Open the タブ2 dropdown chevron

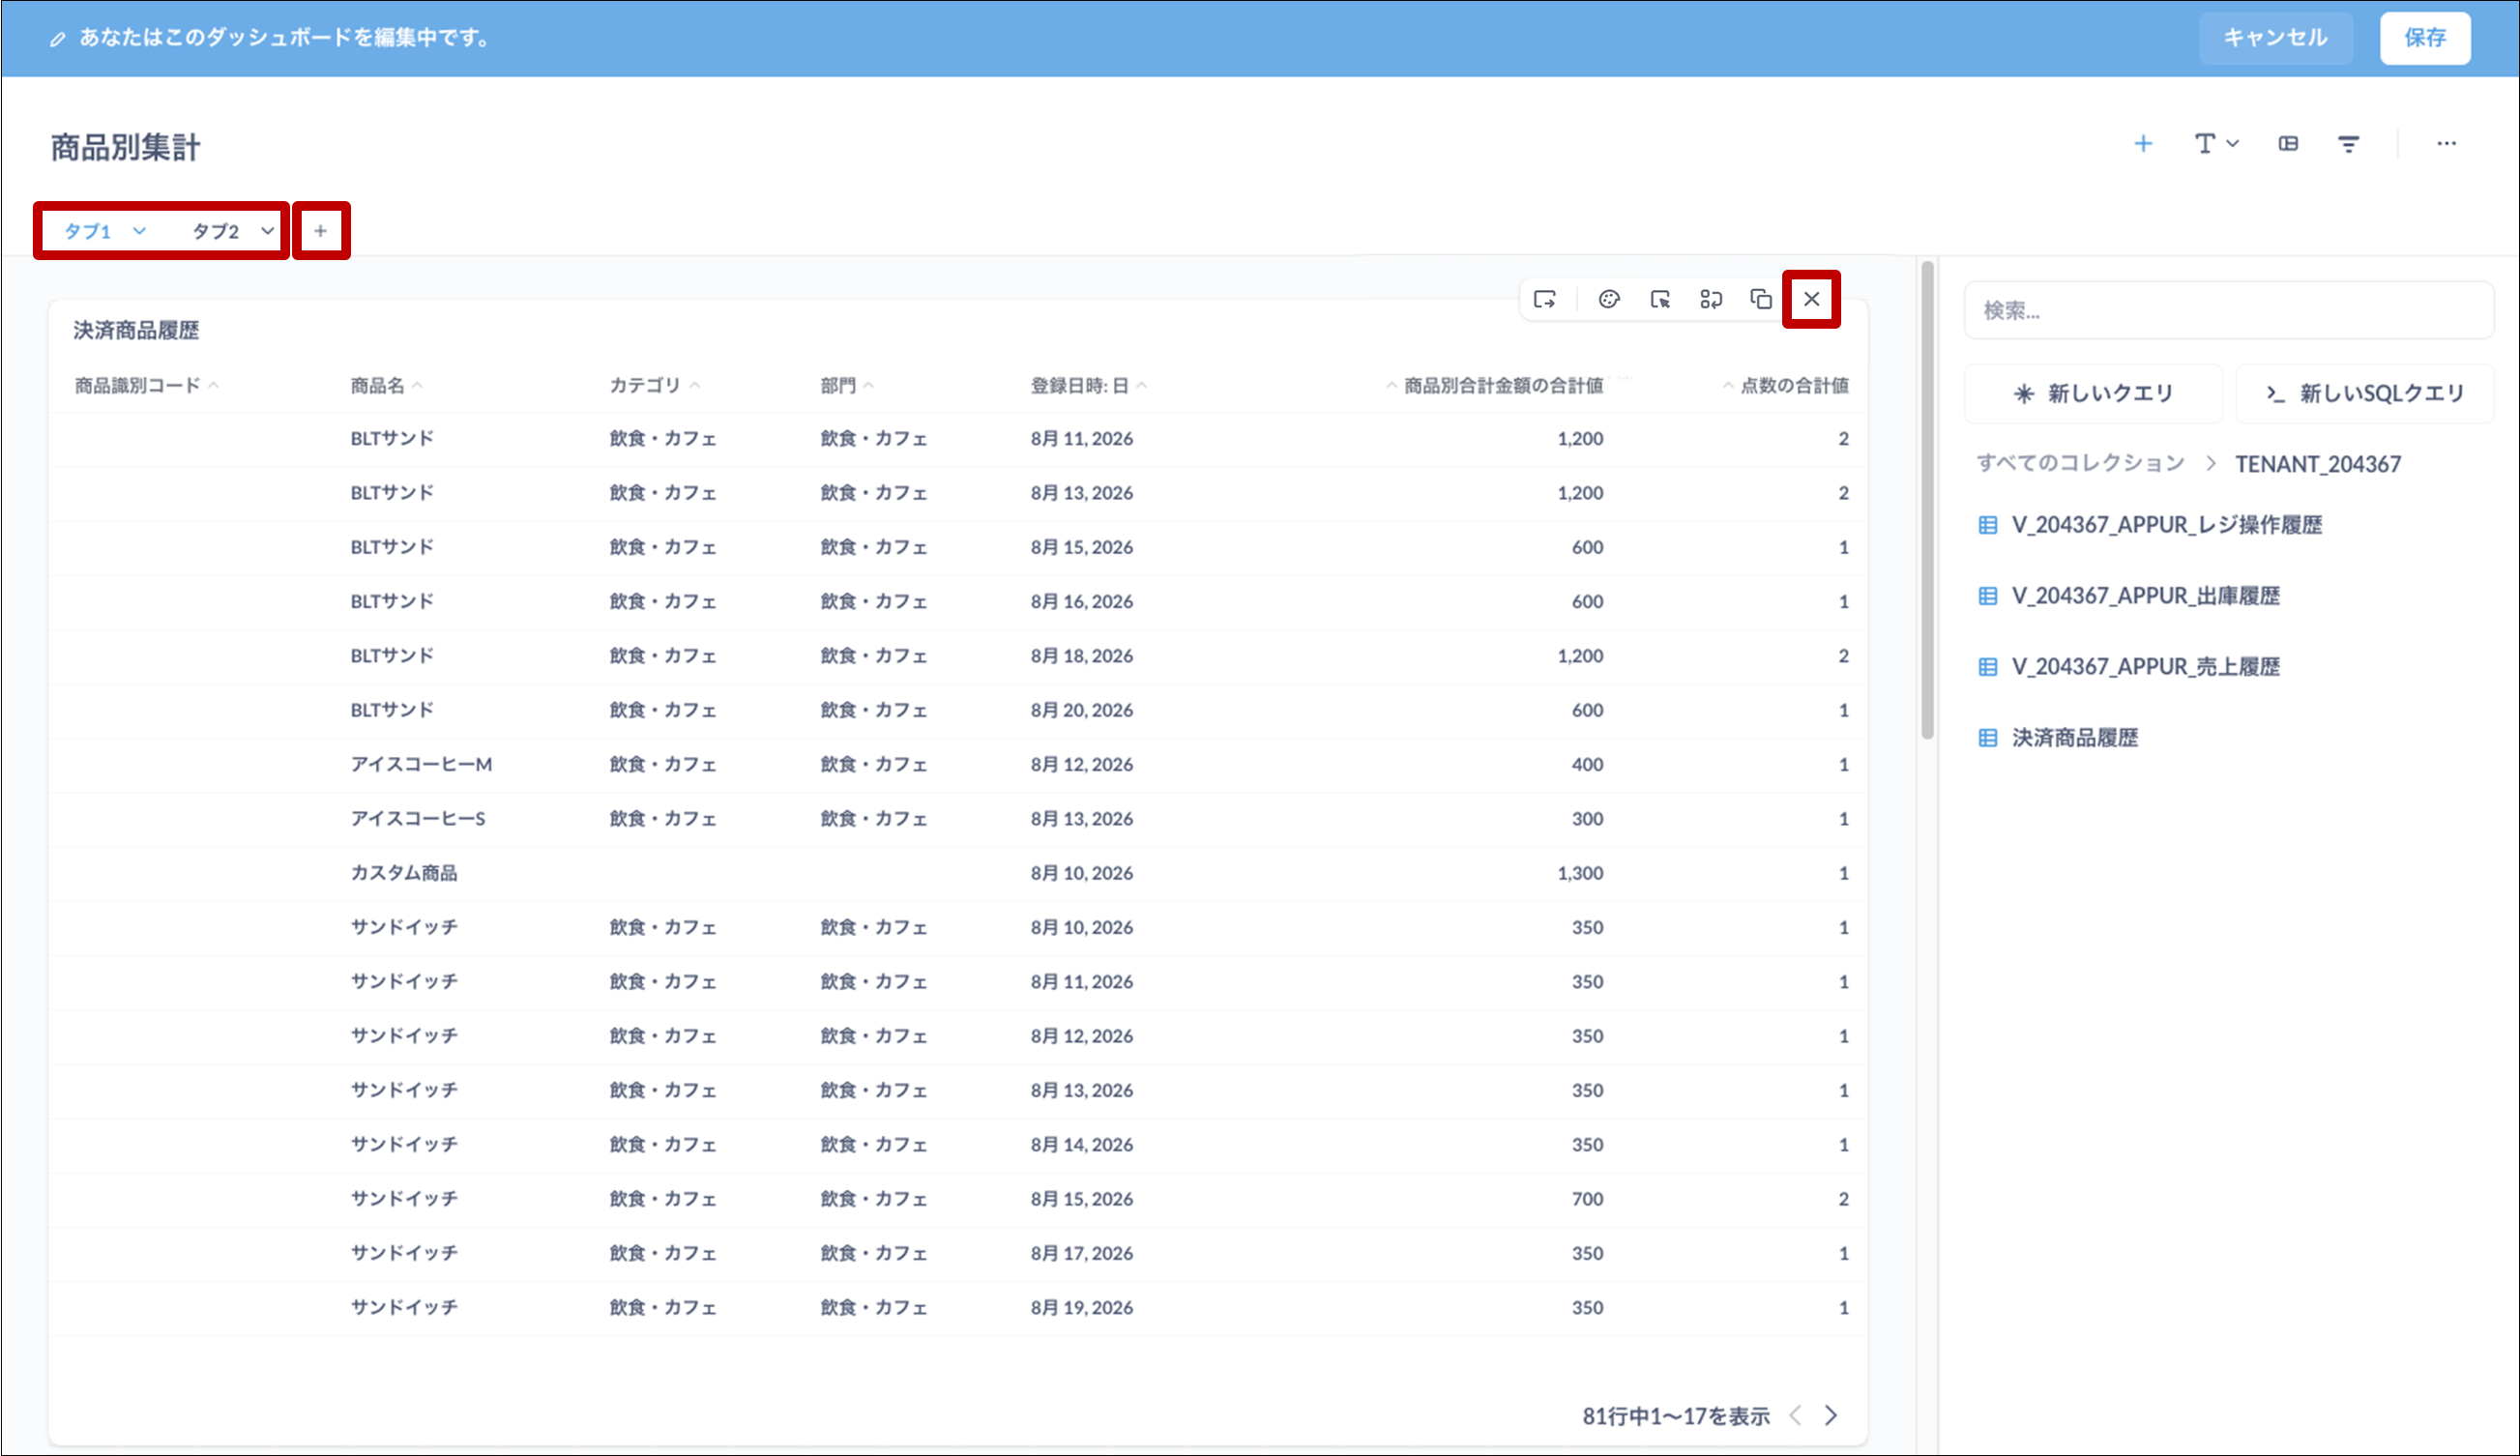267,231
